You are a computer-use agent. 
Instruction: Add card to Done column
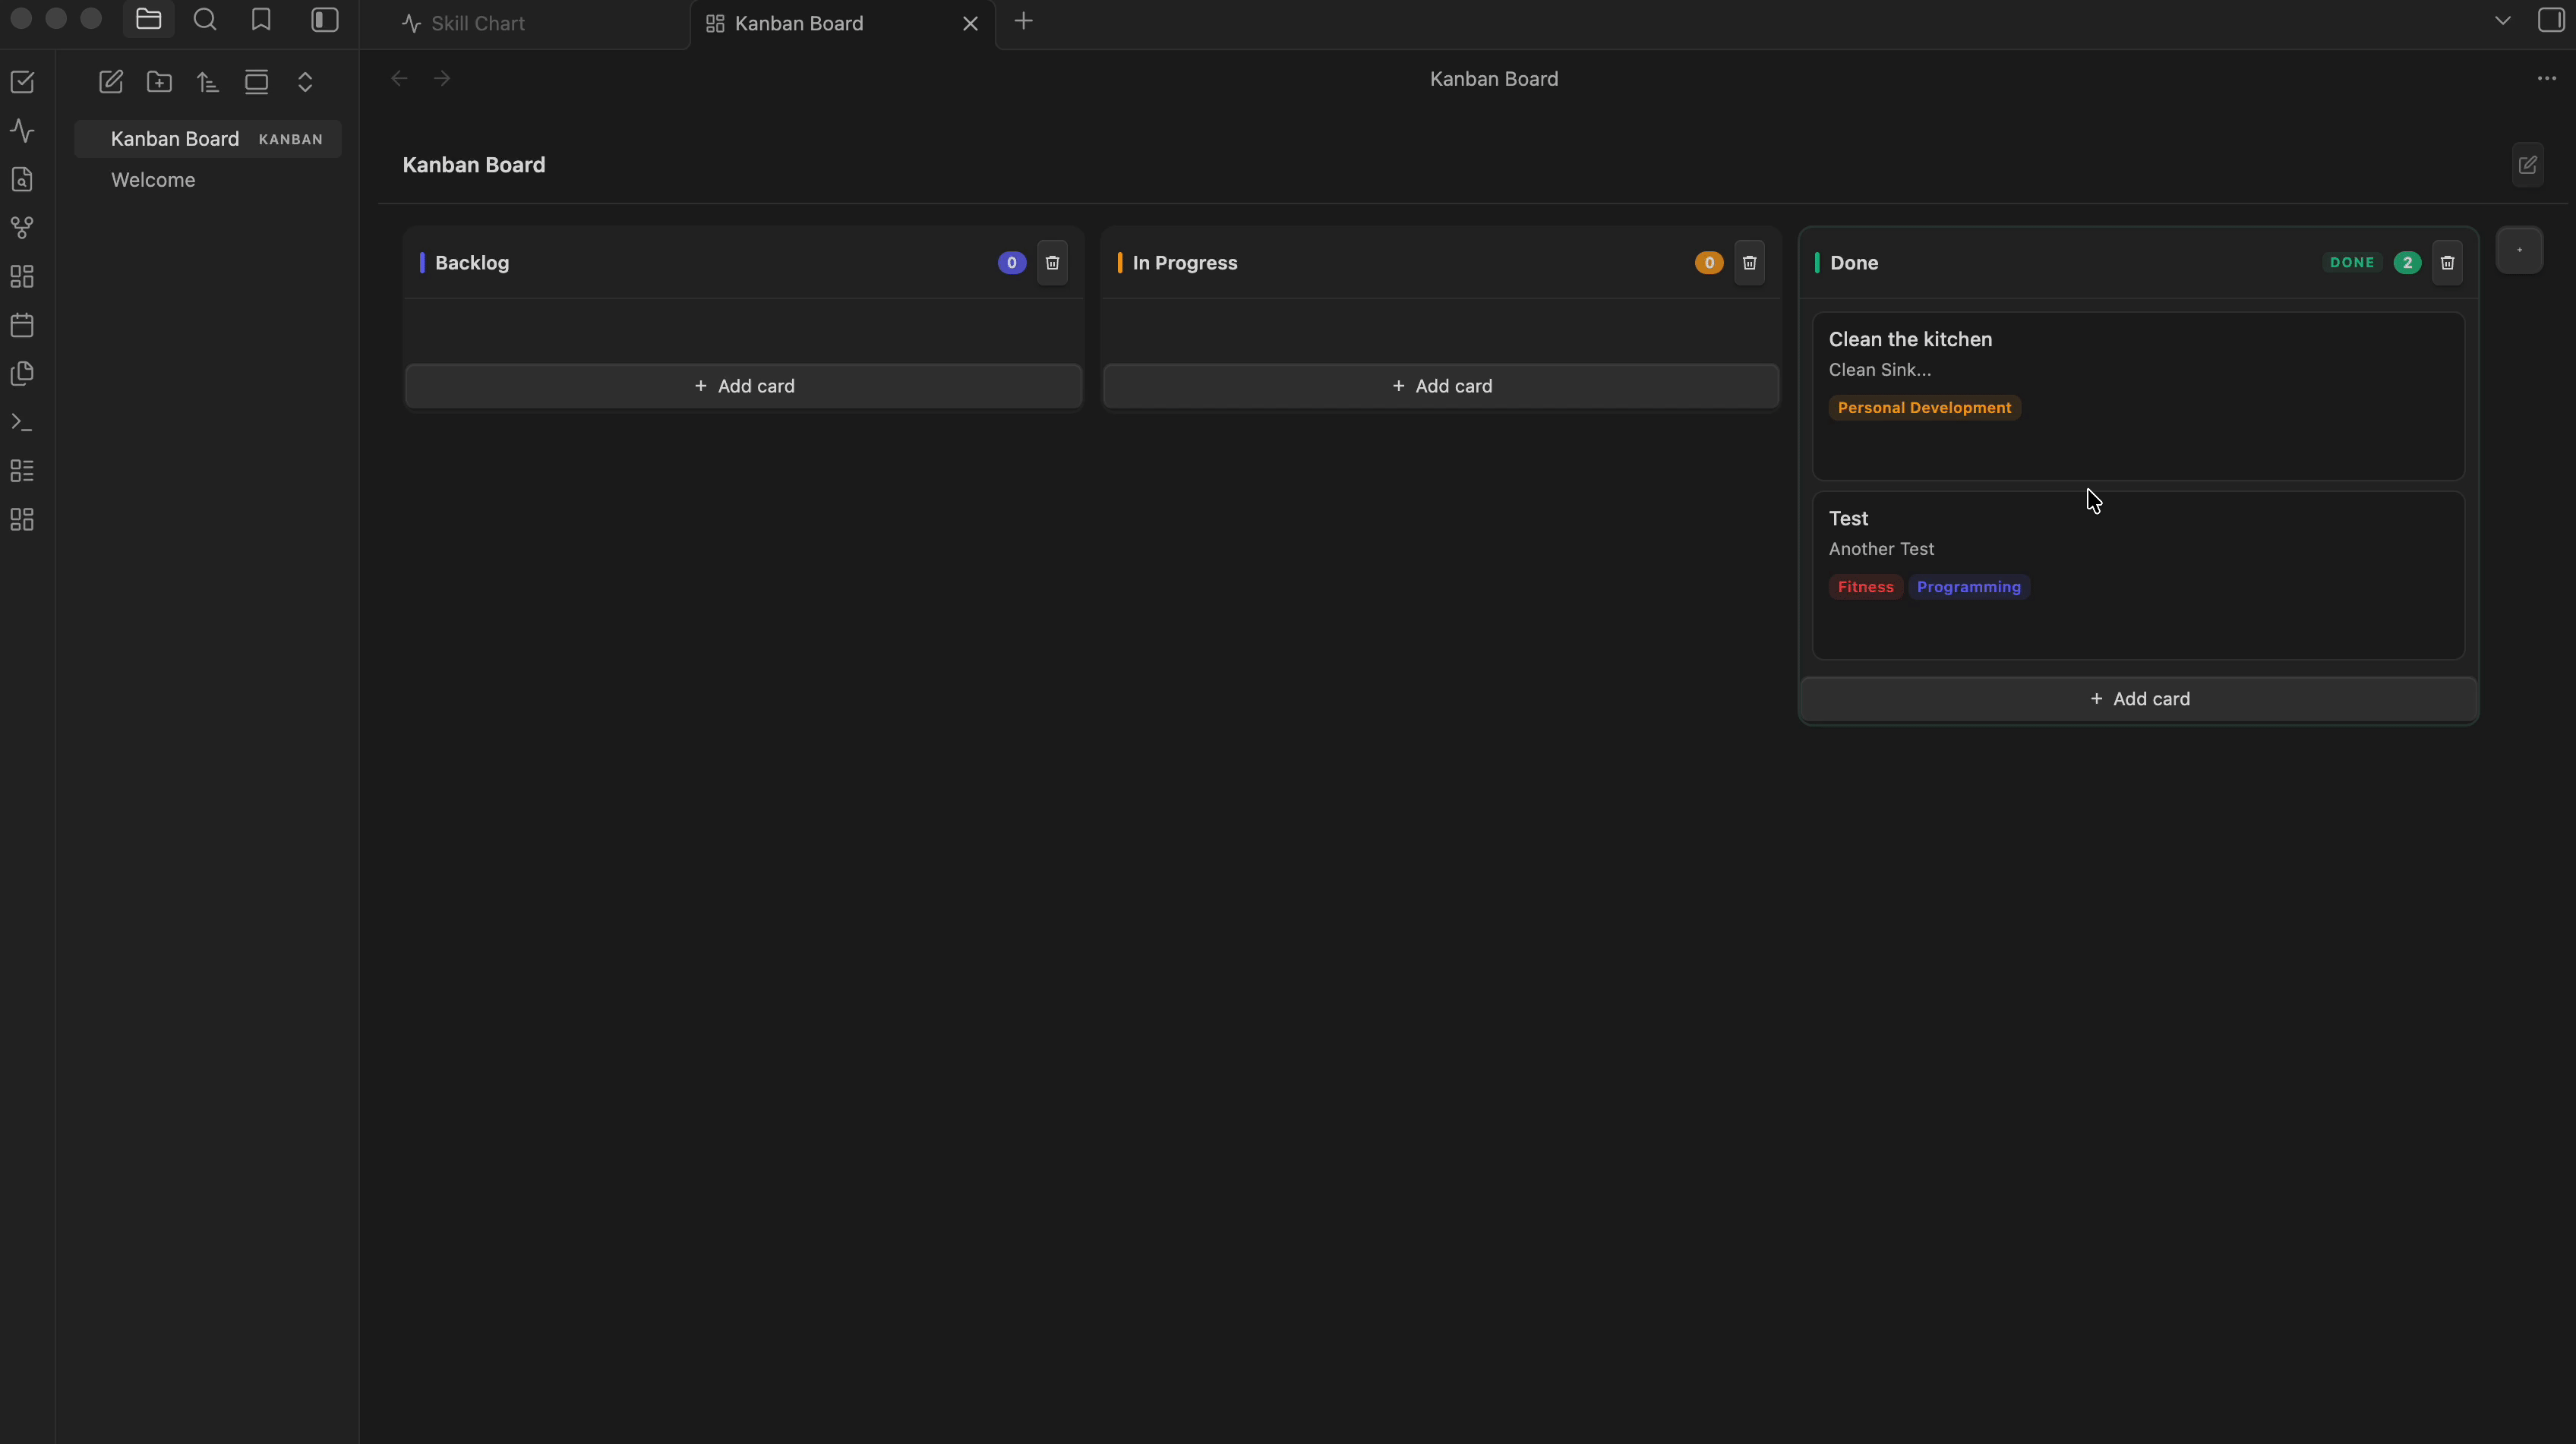[x=2139, y=699]
